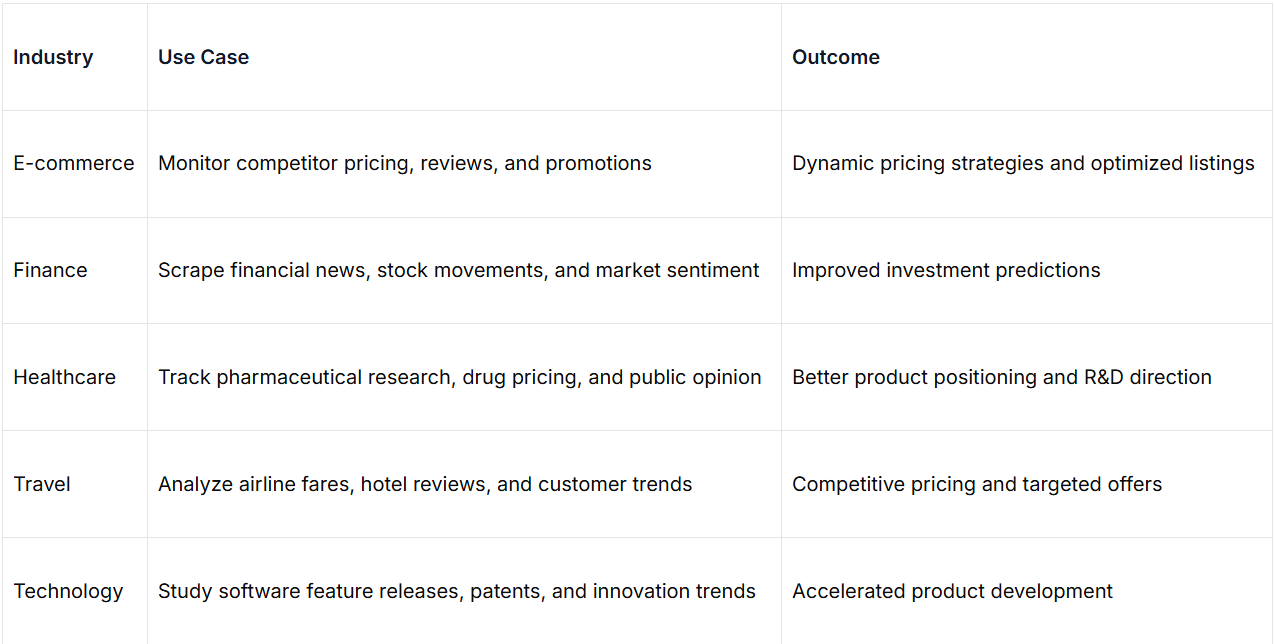Click the Improved investment predictions outcome
This screenshot has height=644, width=1274.
[945, 270]
